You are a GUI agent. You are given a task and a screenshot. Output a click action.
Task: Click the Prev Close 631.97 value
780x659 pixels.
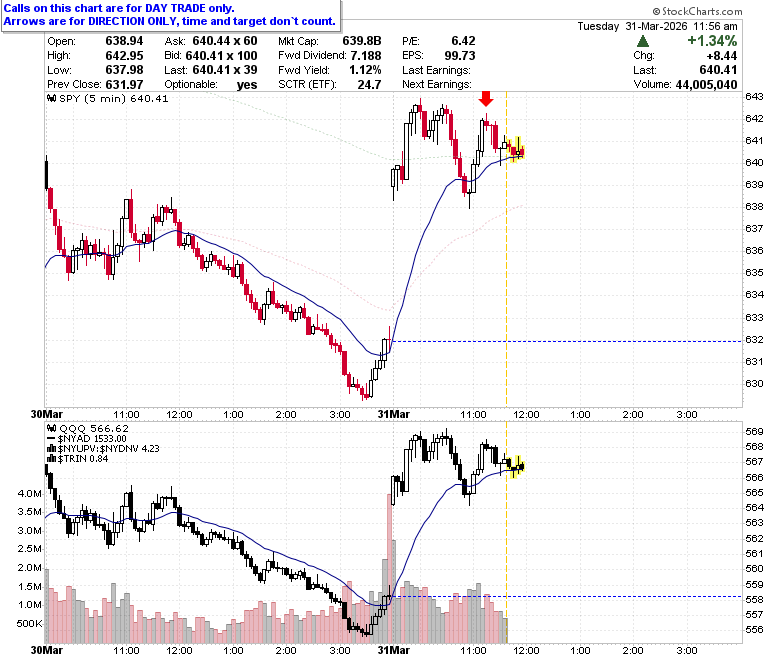tap(124, 85)
